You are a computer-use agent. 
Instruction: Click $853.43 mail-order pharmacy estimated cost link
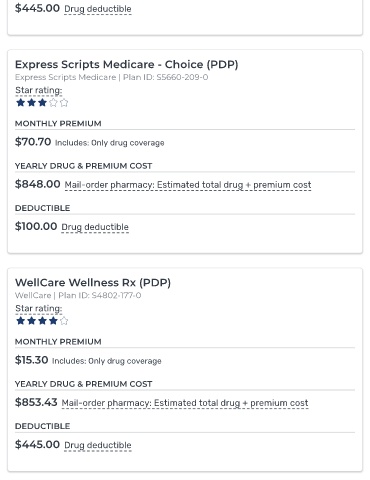coord(185,403)
